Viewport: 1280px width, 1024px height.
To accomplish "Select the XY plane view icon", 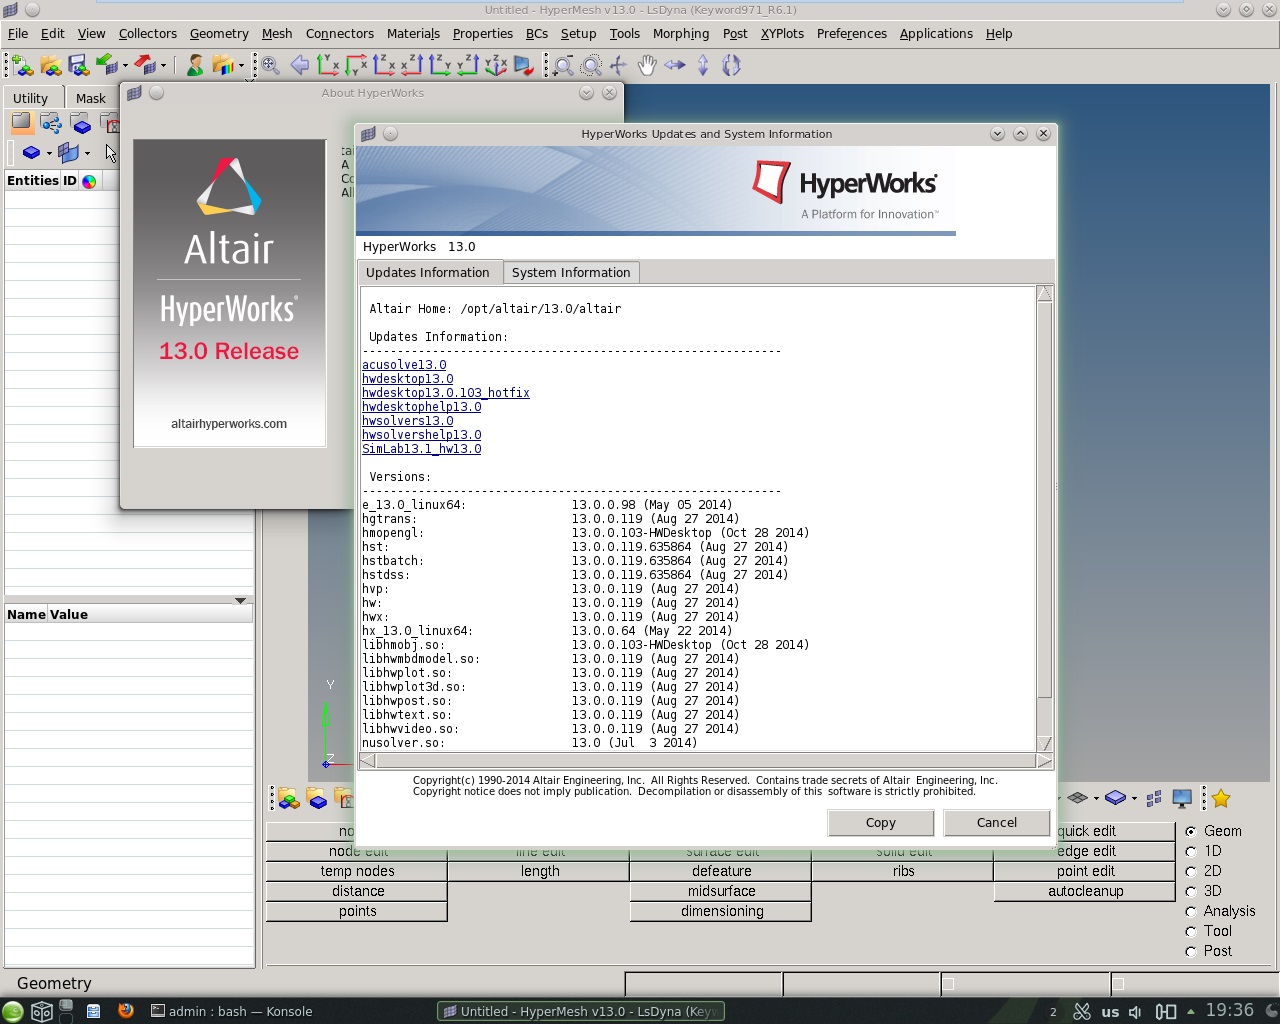I will point(328,66).
